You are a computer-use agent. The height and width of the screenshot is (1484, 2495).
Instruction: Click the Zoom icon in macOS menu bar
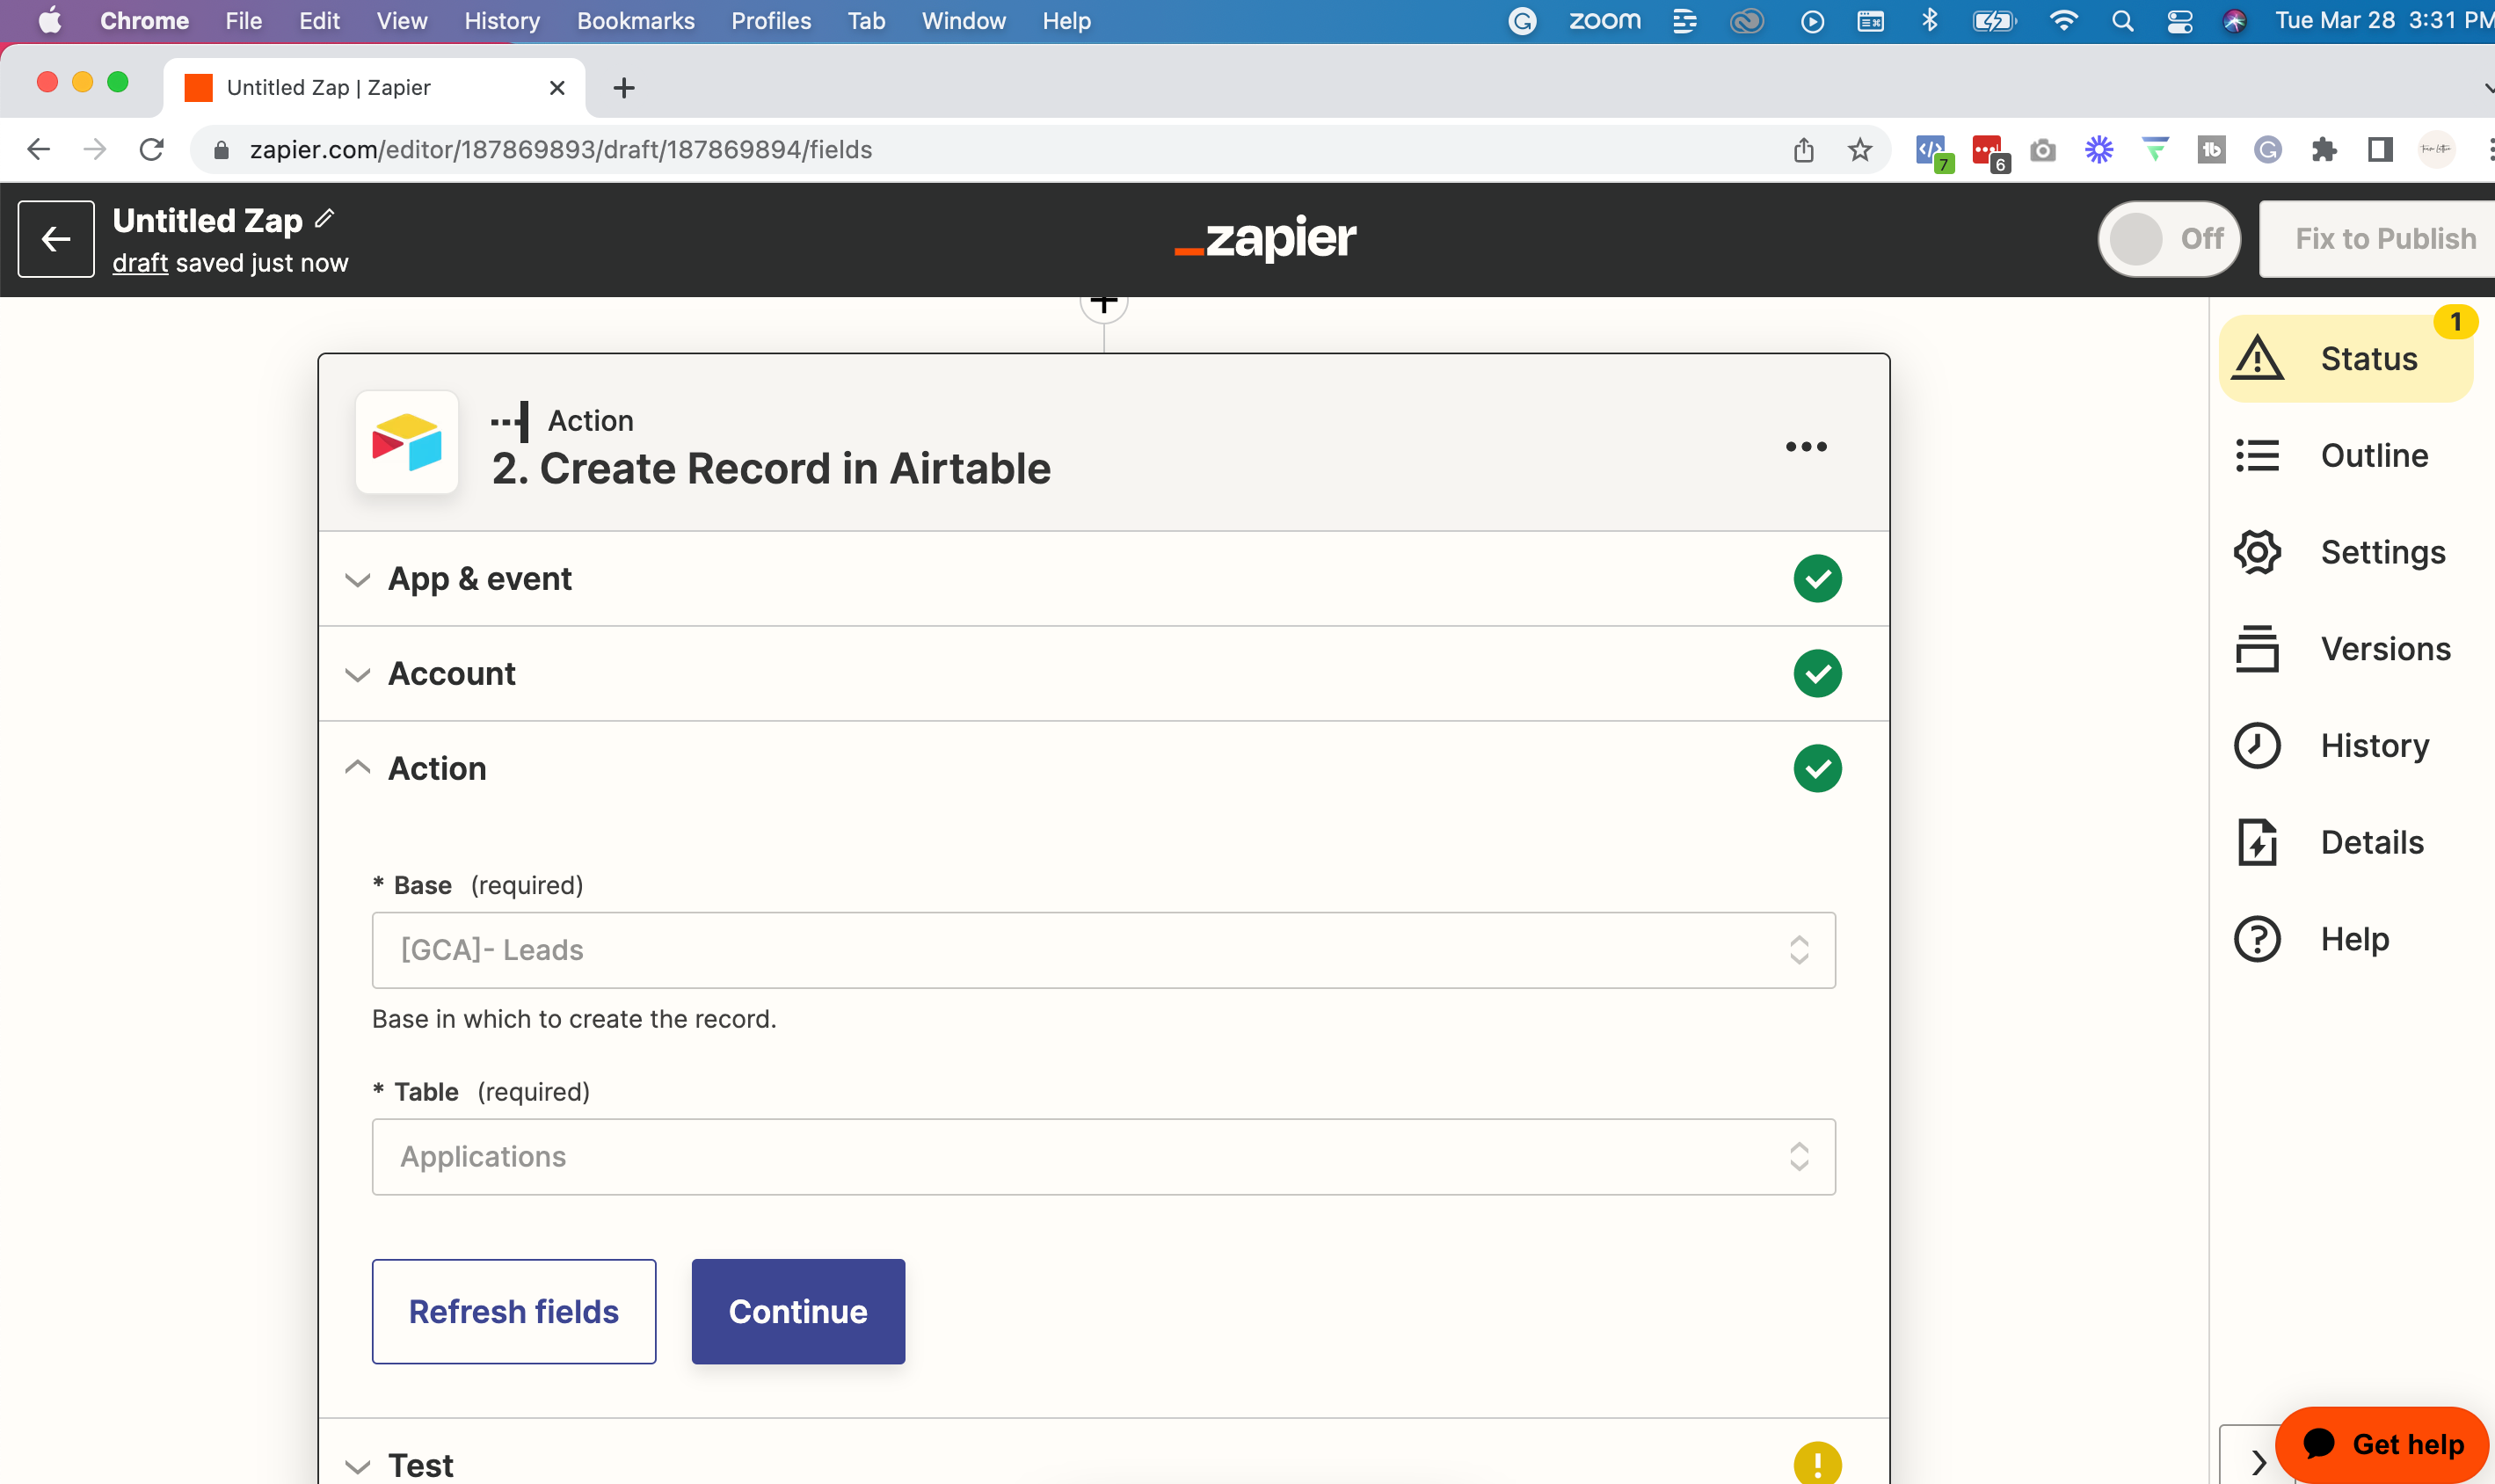[x=1604, y=21]
